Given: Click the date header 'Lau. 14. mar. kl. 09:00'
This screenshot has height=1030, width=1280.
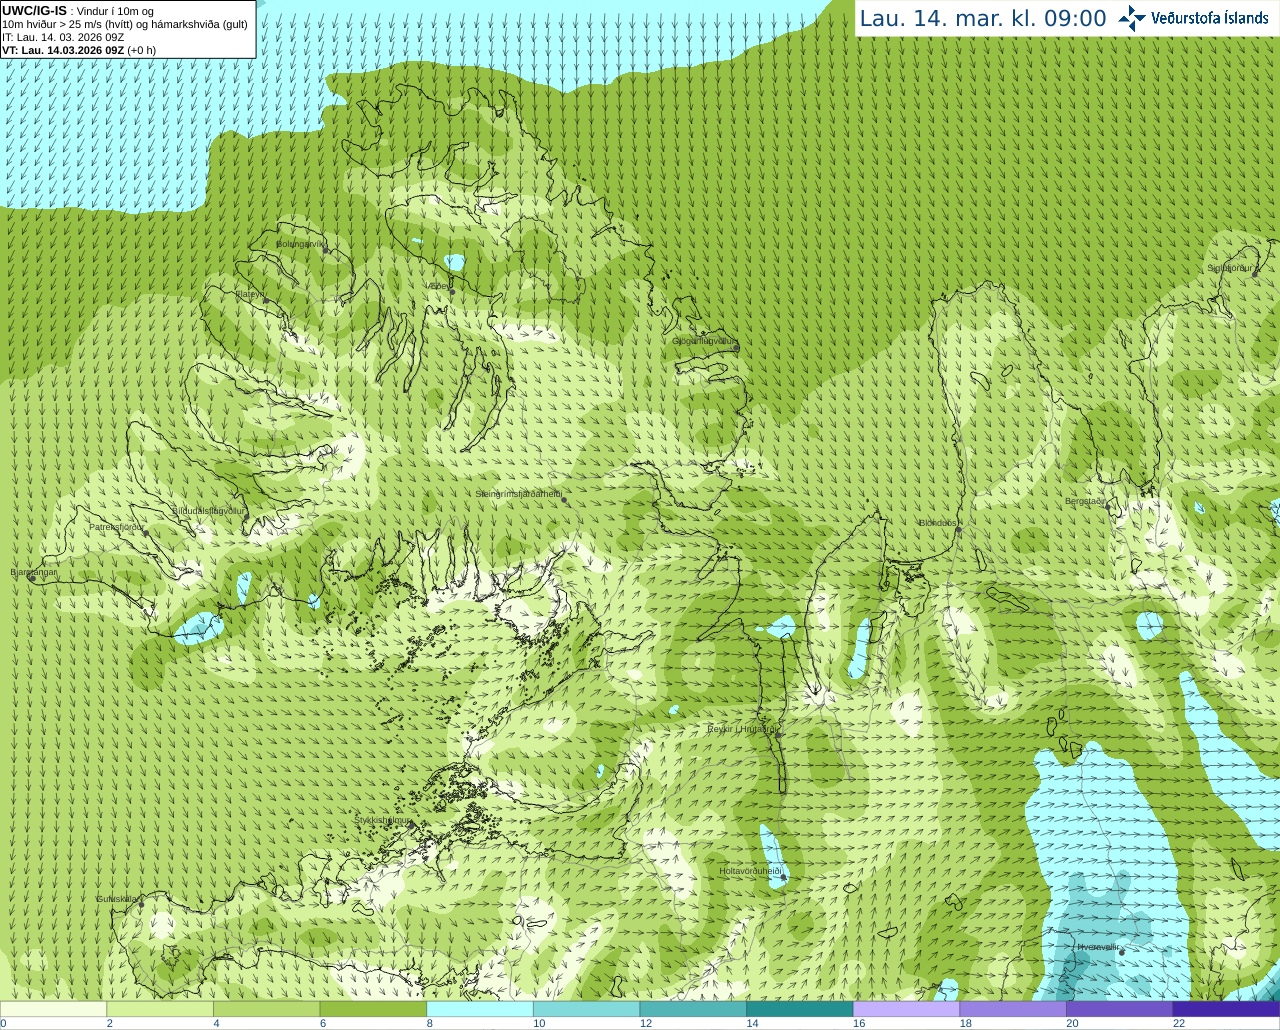Looking at the screenshot, I should tap(983, 19).
